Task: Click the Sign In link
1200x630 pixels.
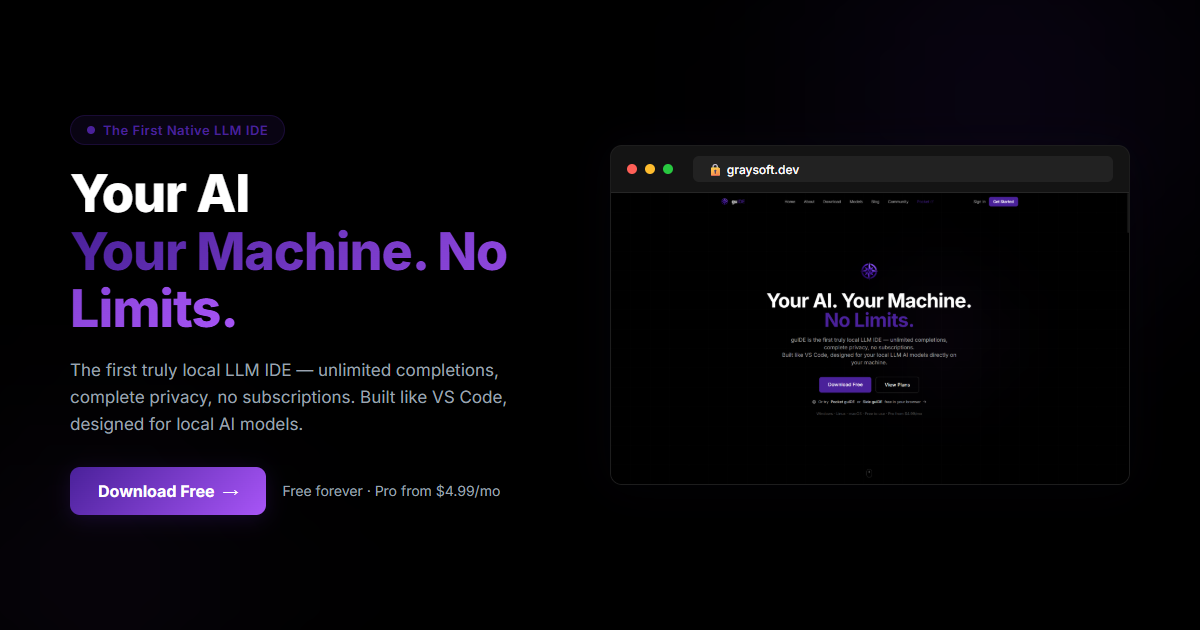Action: pyautogui.click(x=979, y=201)
